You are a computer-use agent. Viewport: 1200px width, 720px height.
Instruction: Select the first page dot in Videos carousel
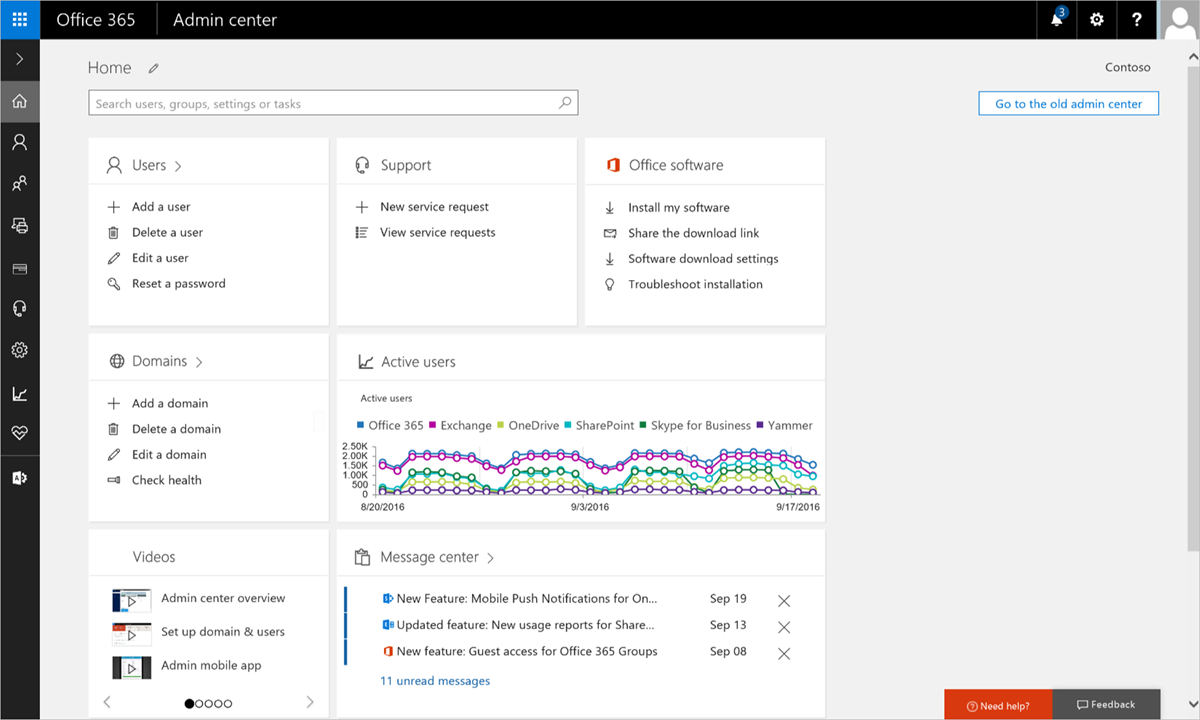[x=189, y=703]
